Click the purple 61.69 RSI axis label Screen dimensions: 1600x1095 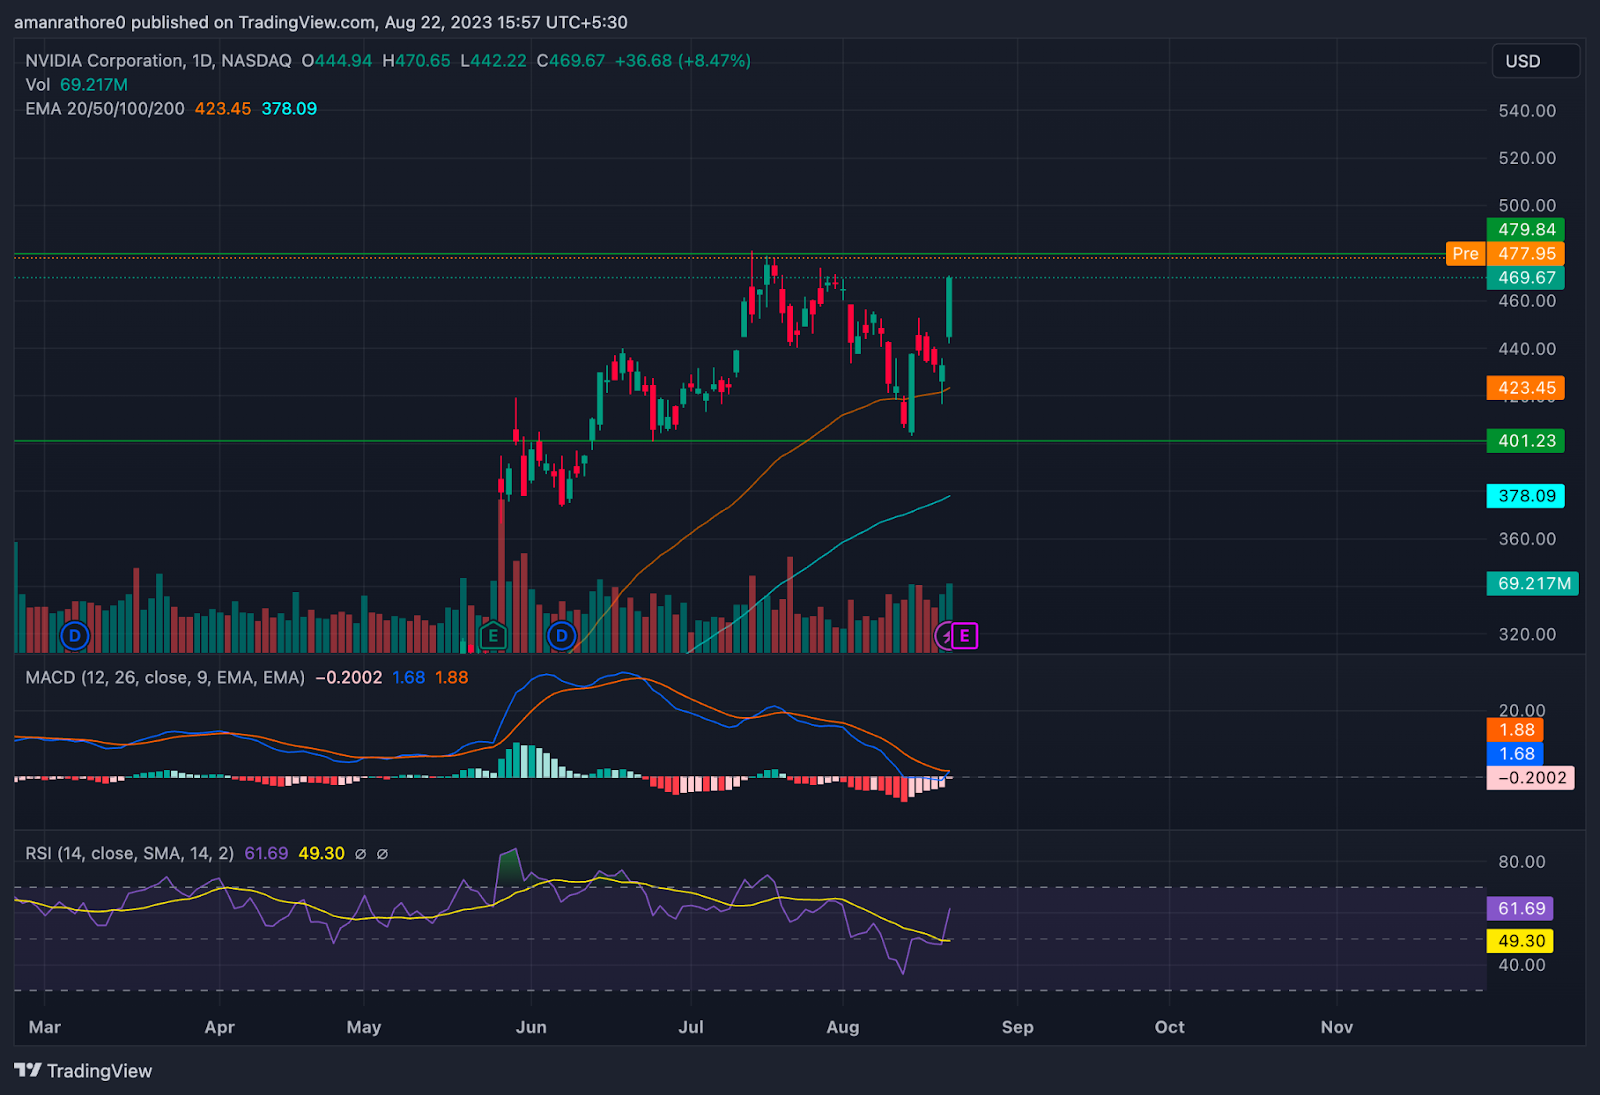pyautogui.click(x=1521, y=909)
